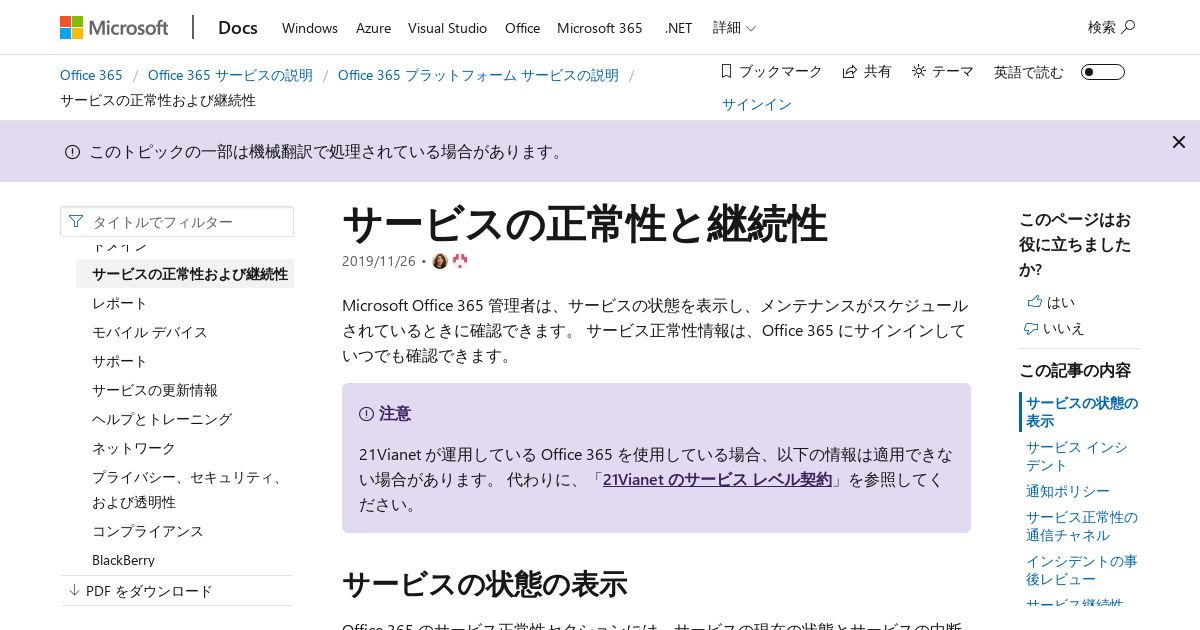Open the Azure menu item
1200x630 pixels.
click(x=373, y=28)
